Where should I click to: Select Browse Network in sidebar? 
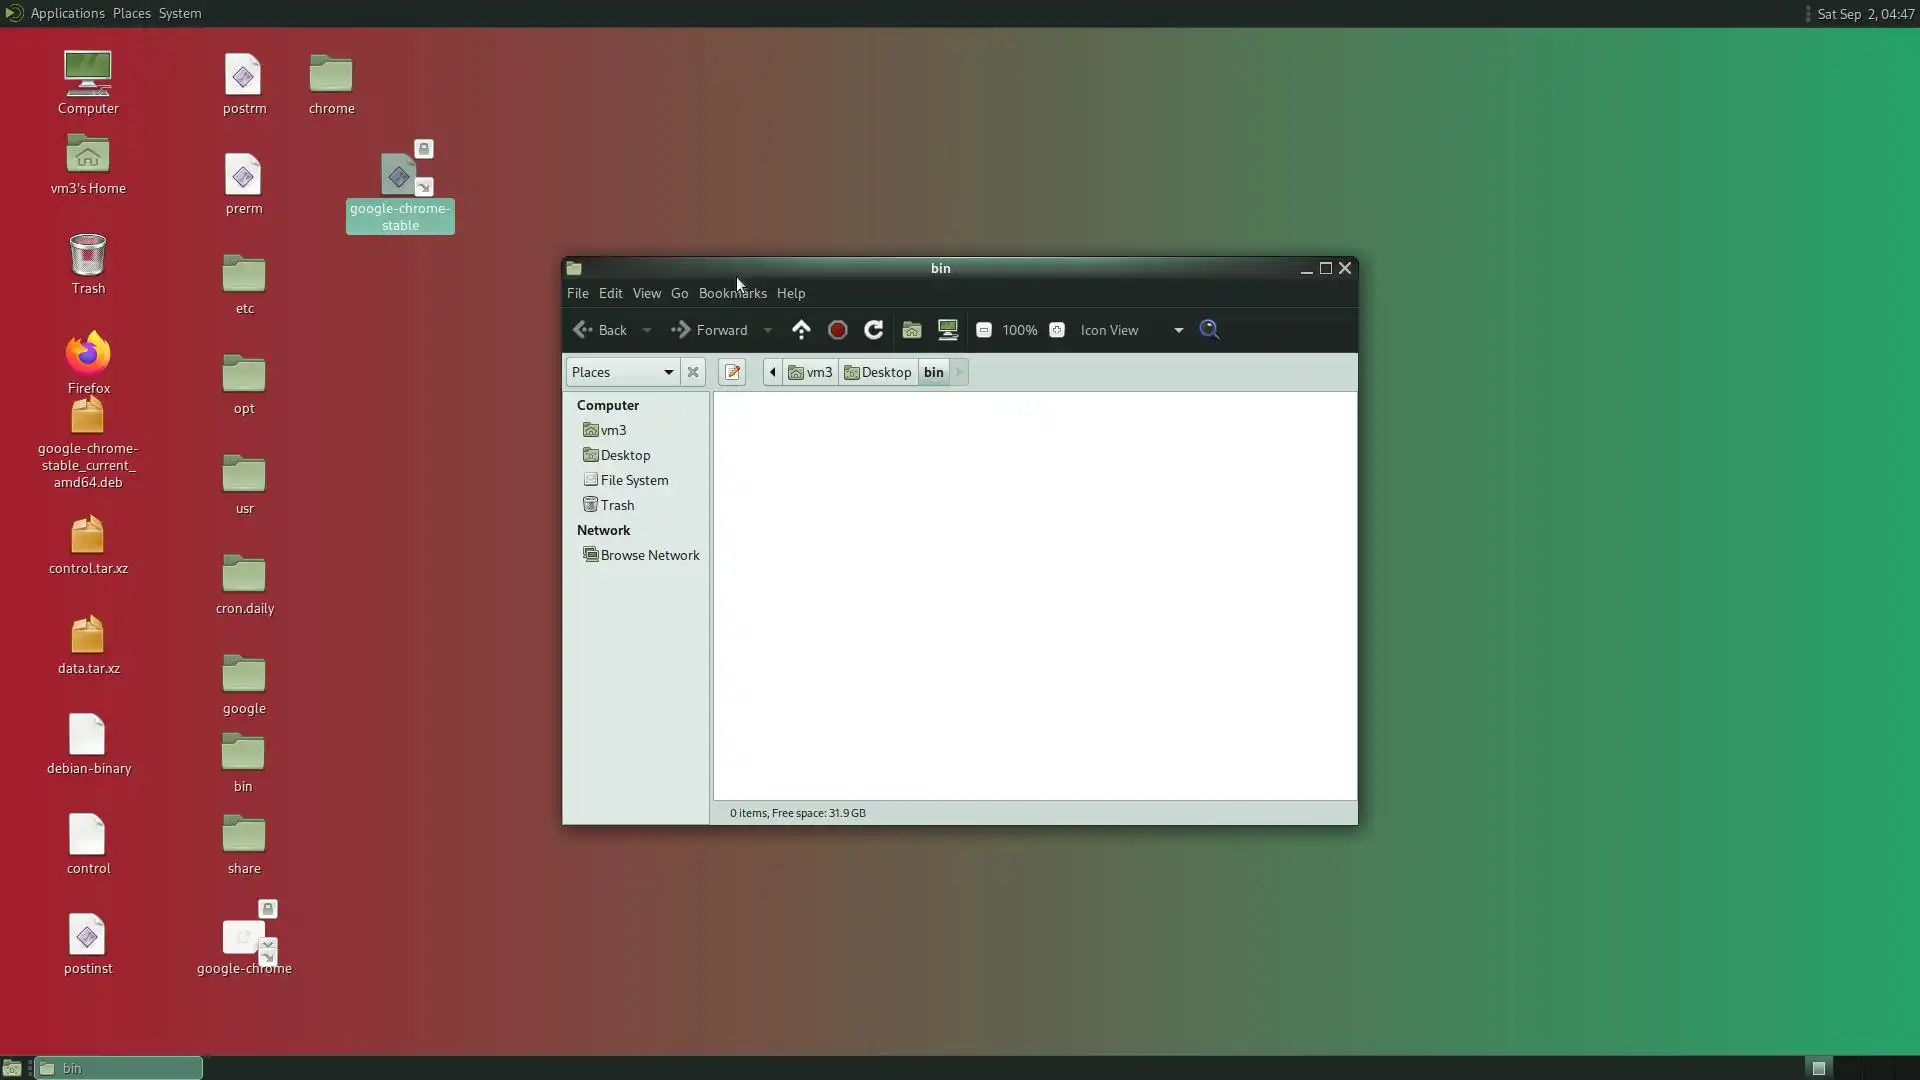tap(649, 555)
